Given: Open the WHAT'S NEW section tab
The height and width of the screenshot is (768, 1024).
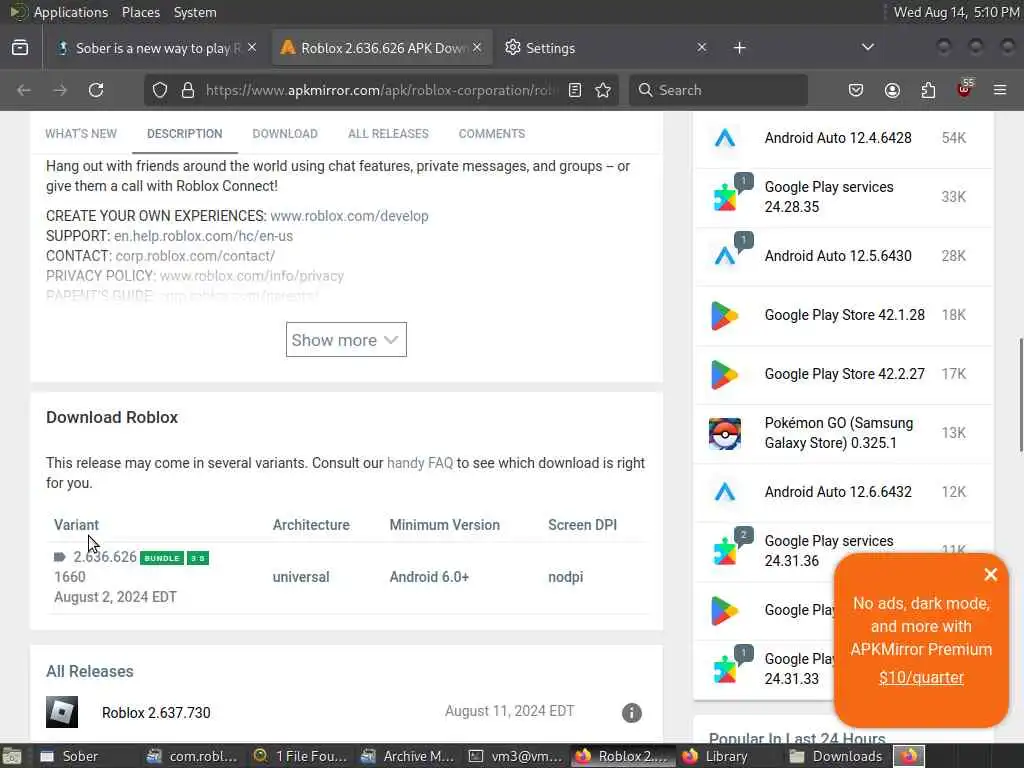Looking at the screenshot, I should pos(81,134).
